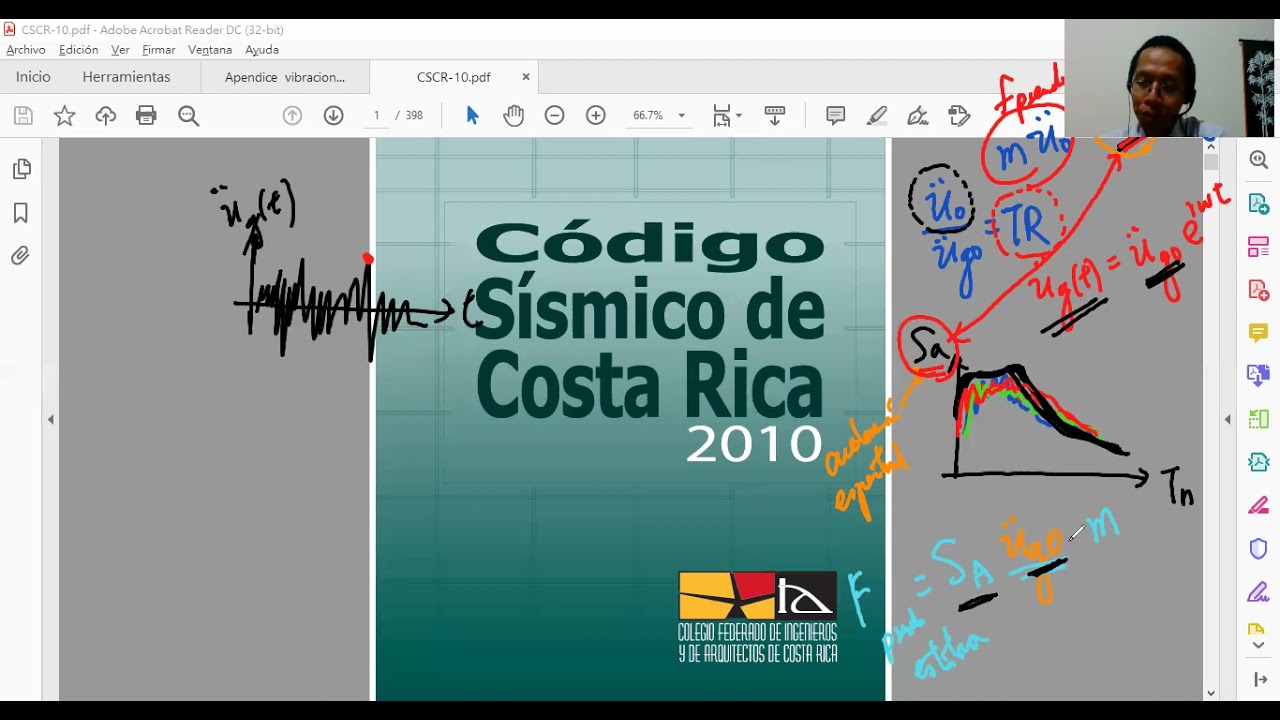Image resolution: width=1280 pixels, height=720 pixels.
Task: Open Combine files tool in right pane
Action: coord(1258,376)
